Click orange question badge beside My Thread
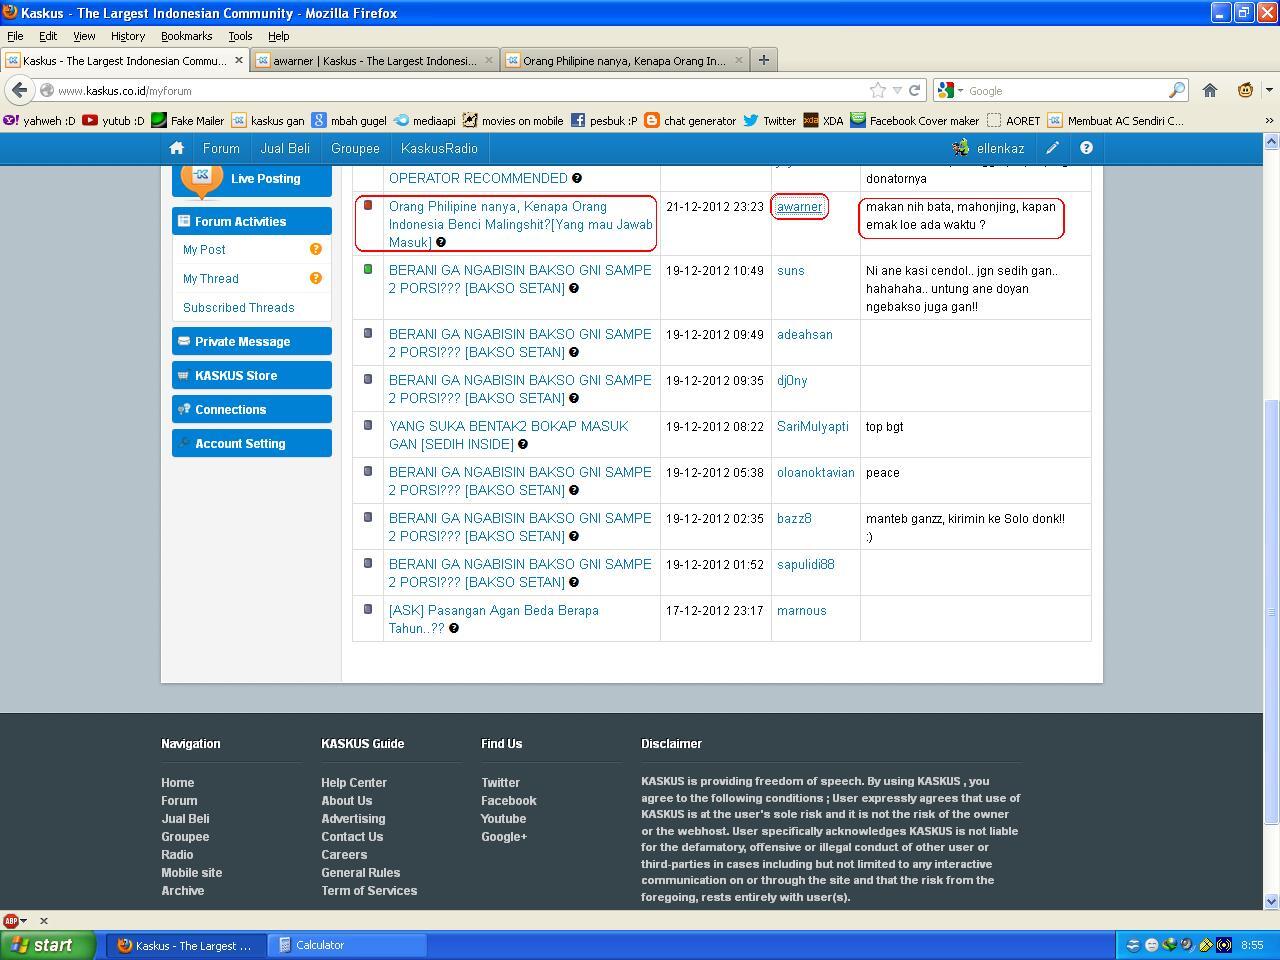Image resolution: width=1280 pixels, height=960 pixels. coord(316,278)
